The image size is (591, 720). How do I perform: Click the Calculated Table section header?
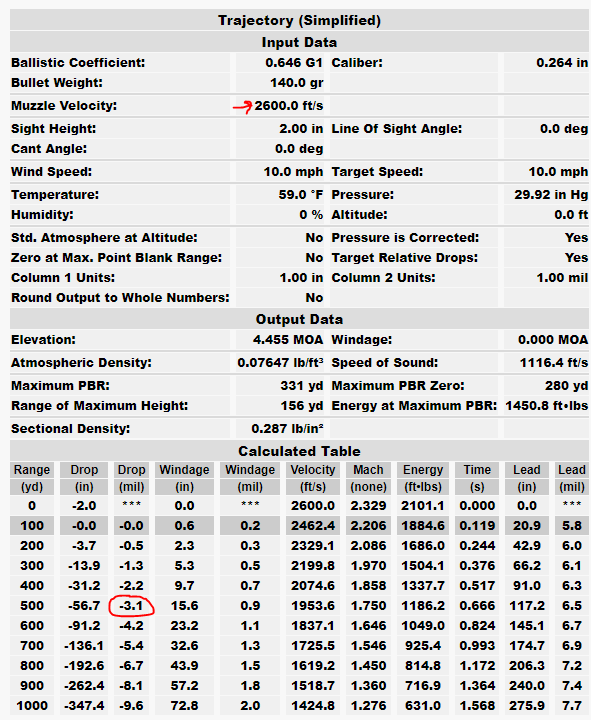(299, 451)
